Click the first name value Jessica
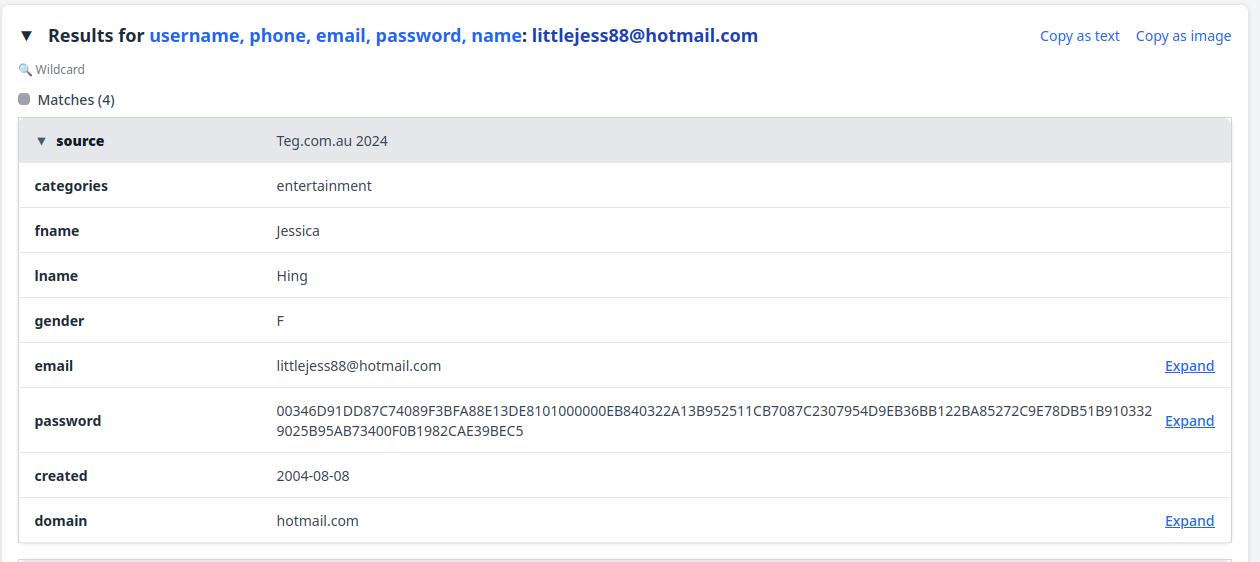 click(x=298, y=231)
